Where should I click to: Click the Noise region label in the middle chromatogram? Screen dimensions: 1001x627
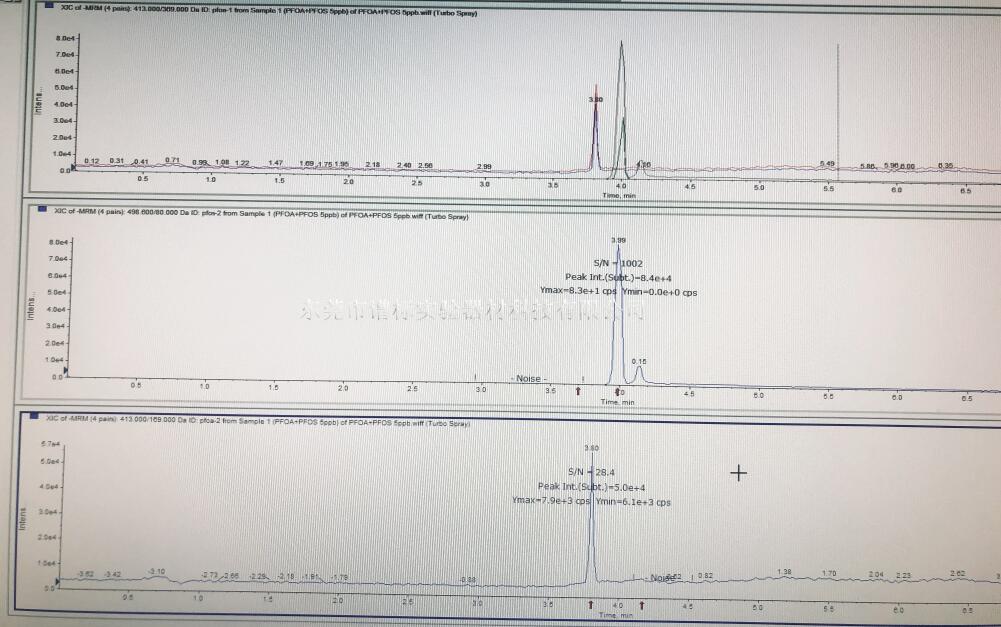(527, 379)
